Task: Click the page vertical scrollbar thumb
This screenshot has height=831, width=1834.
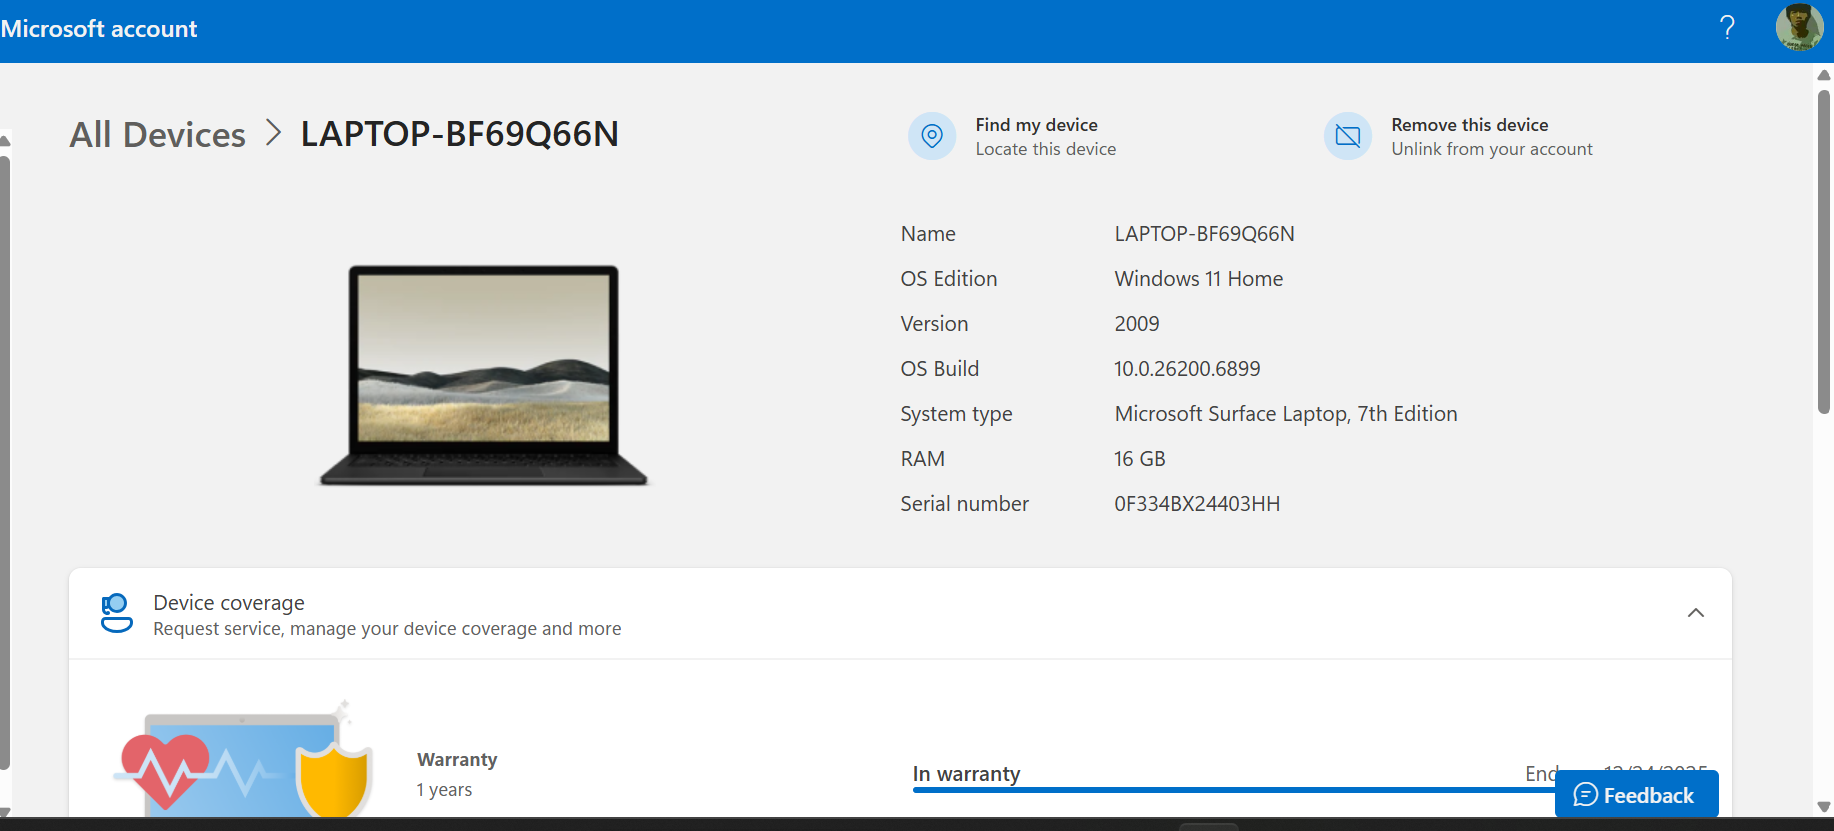Action: tap(1824, 250)
